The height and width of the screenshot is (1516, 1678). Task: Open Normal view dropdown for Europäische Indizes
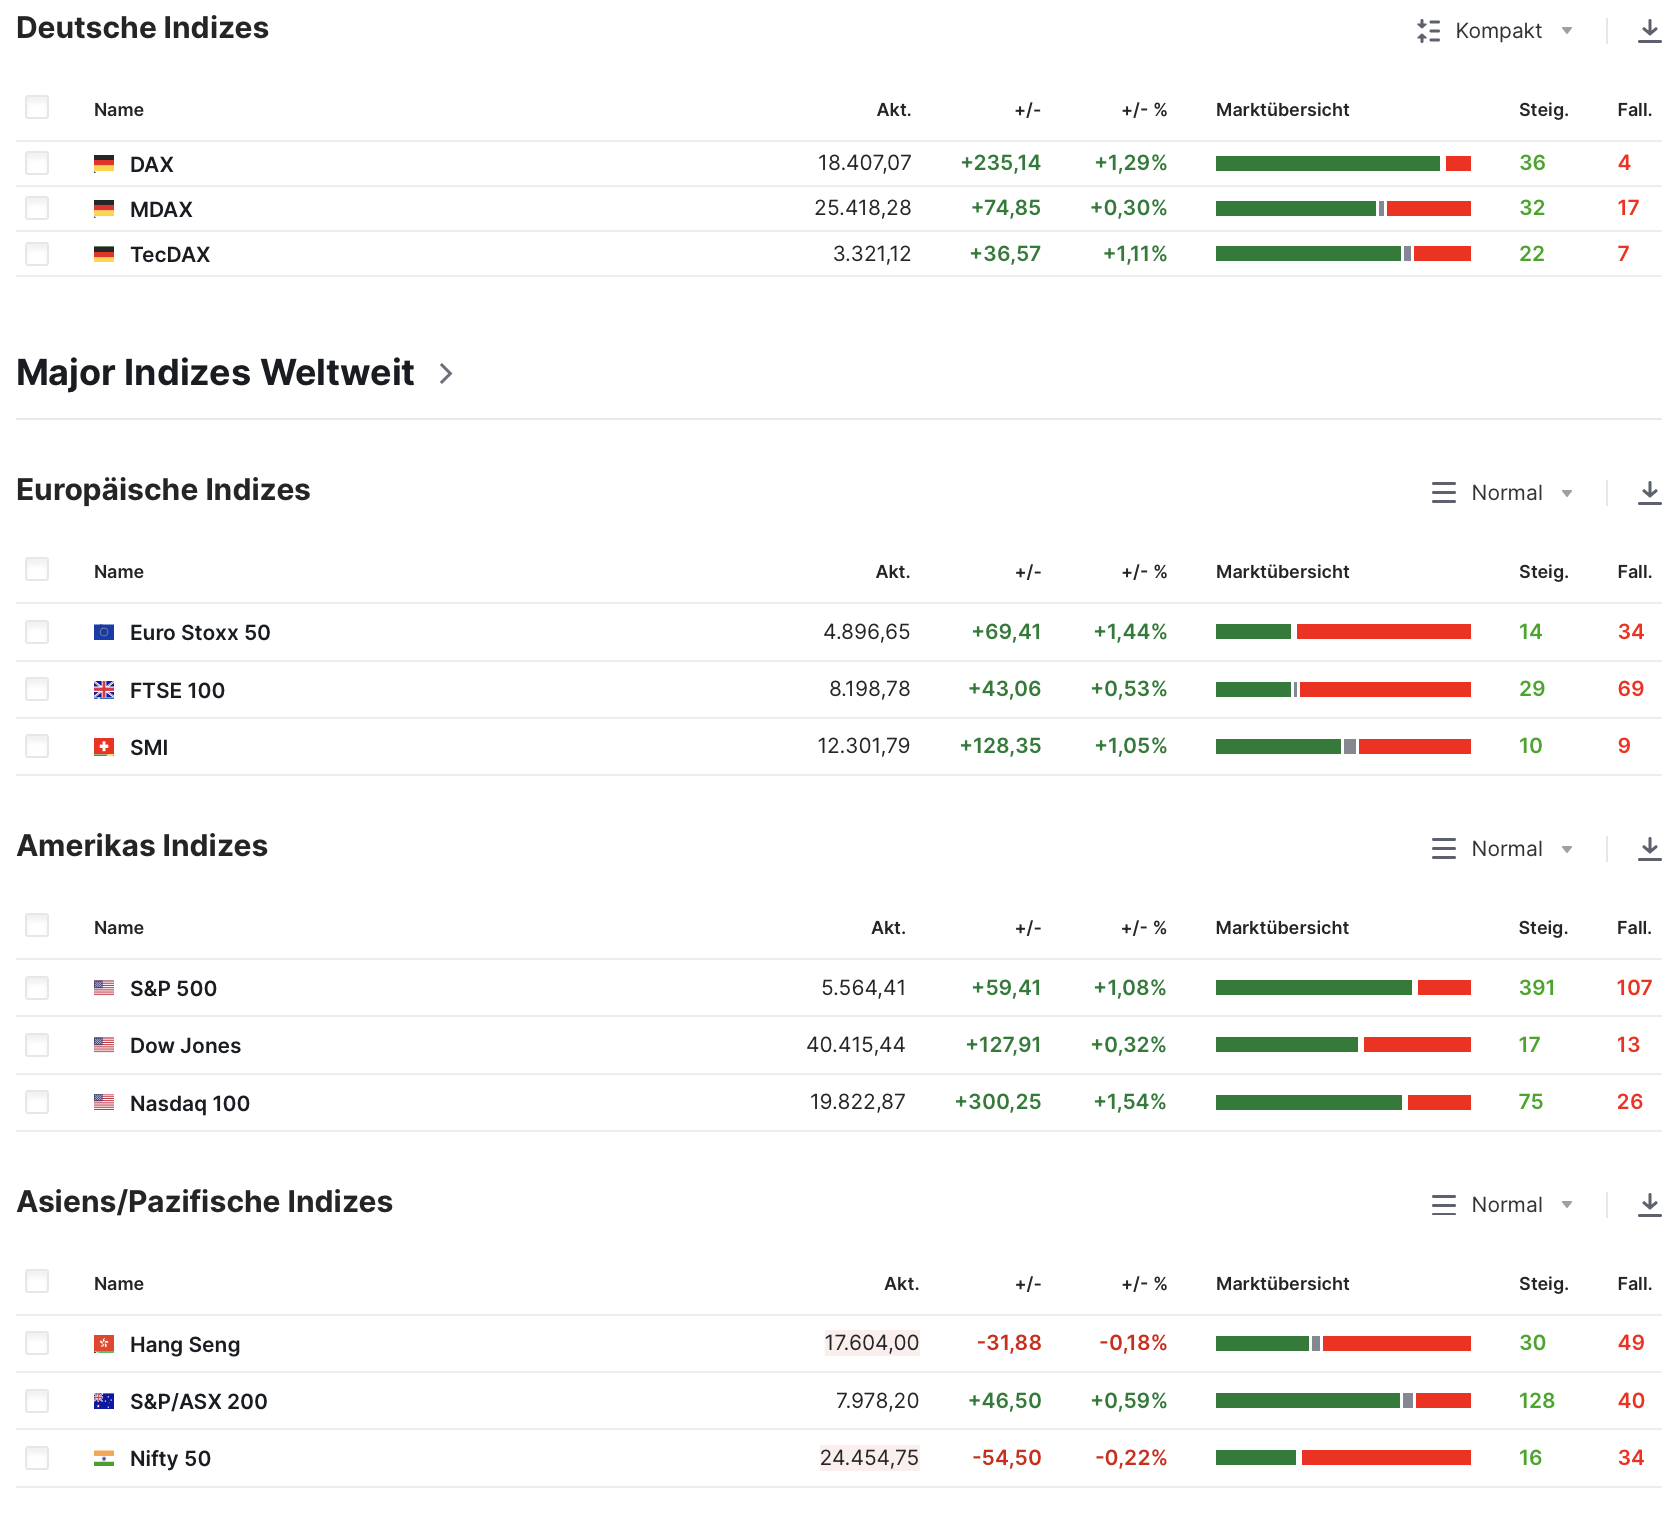[x=1503, y=493]
